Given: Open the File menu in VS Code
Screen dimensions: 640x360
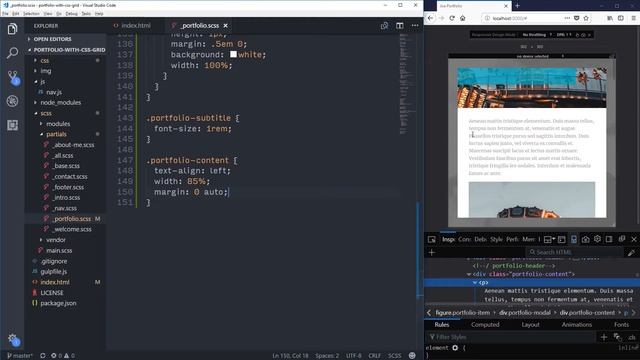Looking at the screenshot, I should [x=5, y=13].
